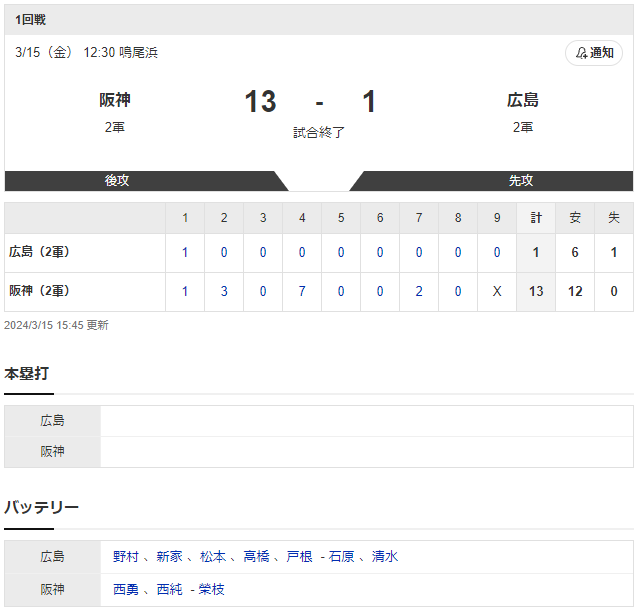Select the バッテリー section heading

tap(42, 509)
